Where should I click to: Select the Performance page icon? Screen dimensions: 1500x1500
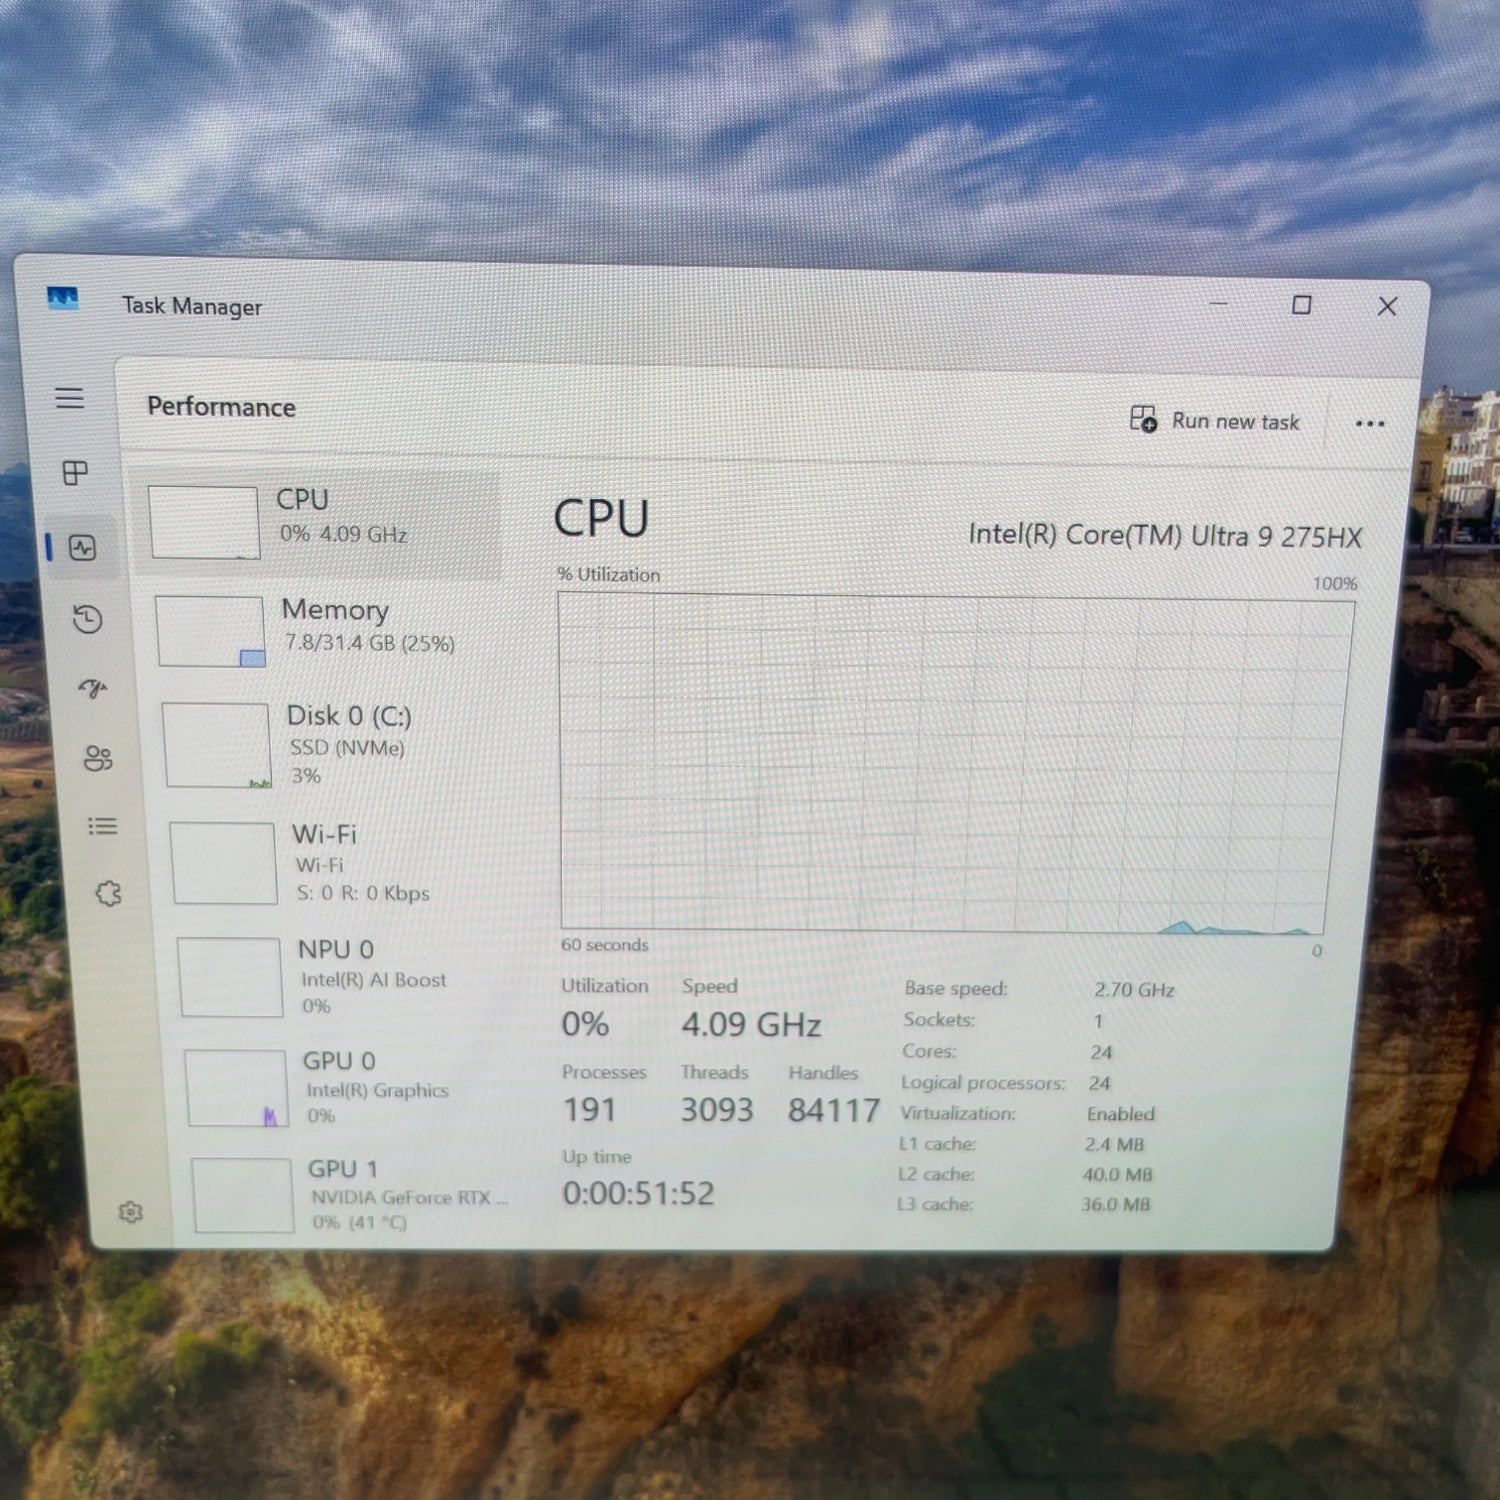tap(82, 547)
